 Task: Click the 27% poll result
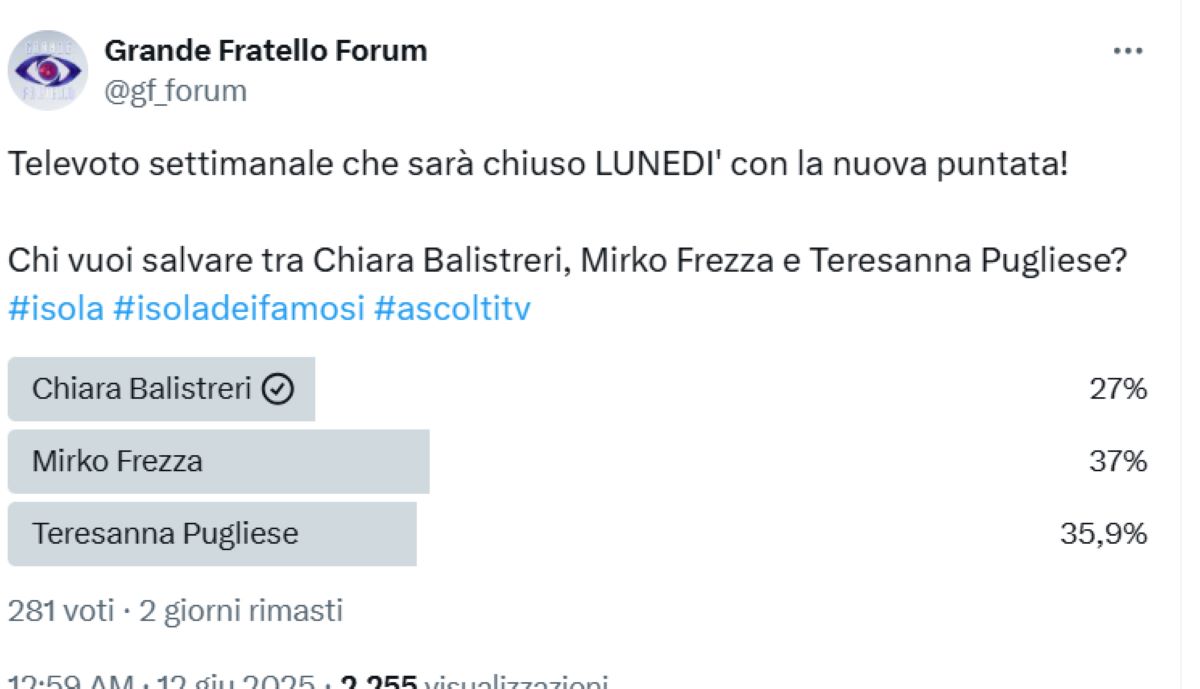tap(1118, 389)
